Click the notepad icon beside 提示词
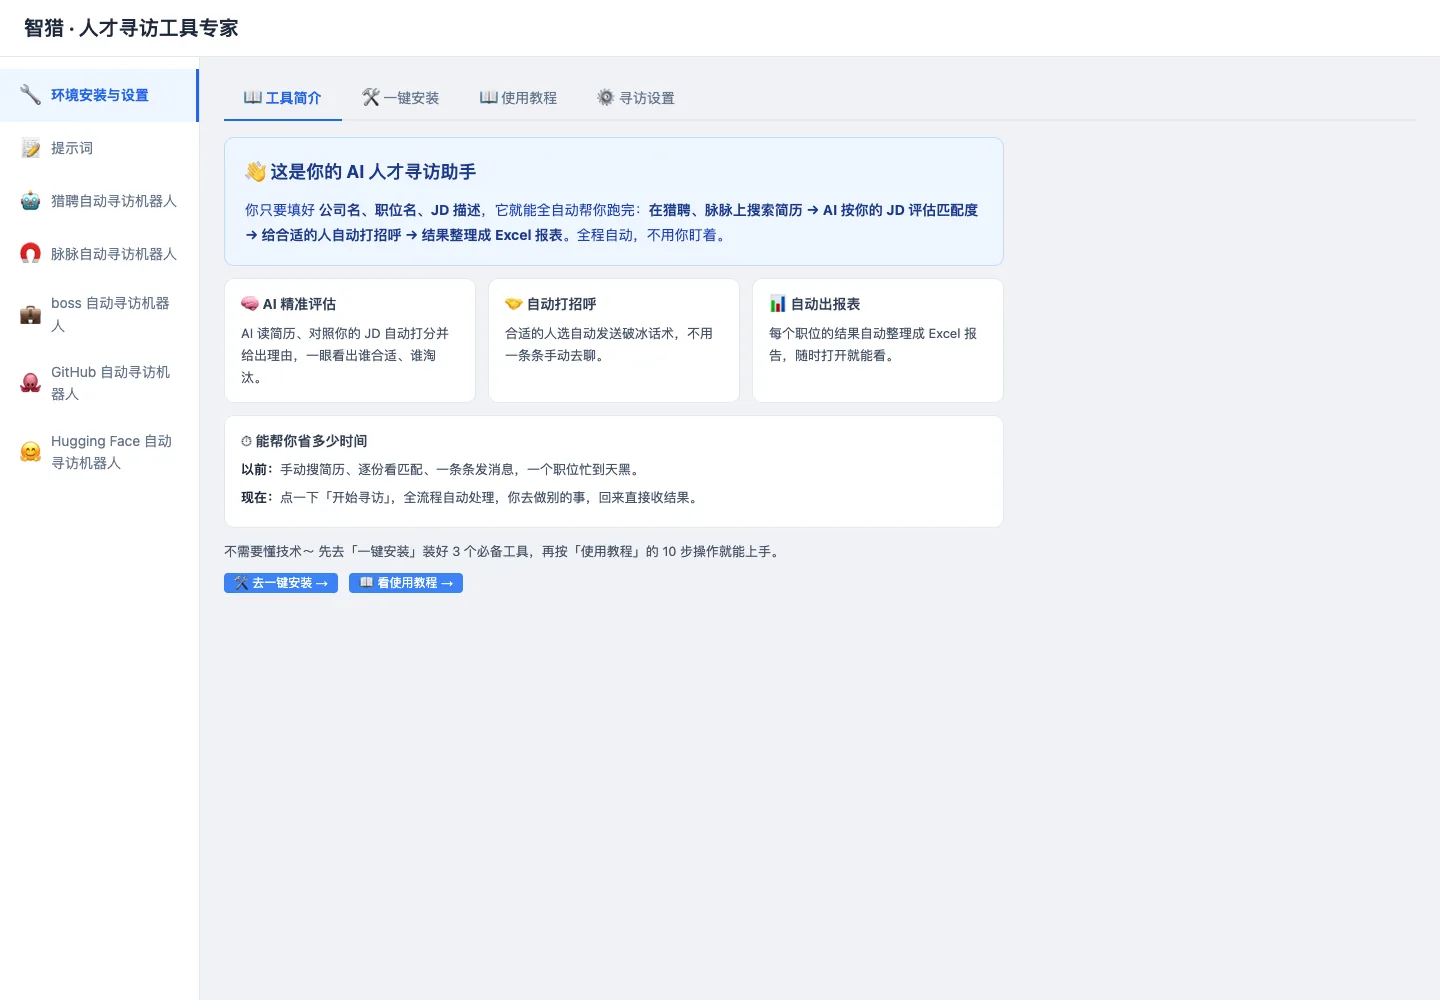 click(31, 148)
